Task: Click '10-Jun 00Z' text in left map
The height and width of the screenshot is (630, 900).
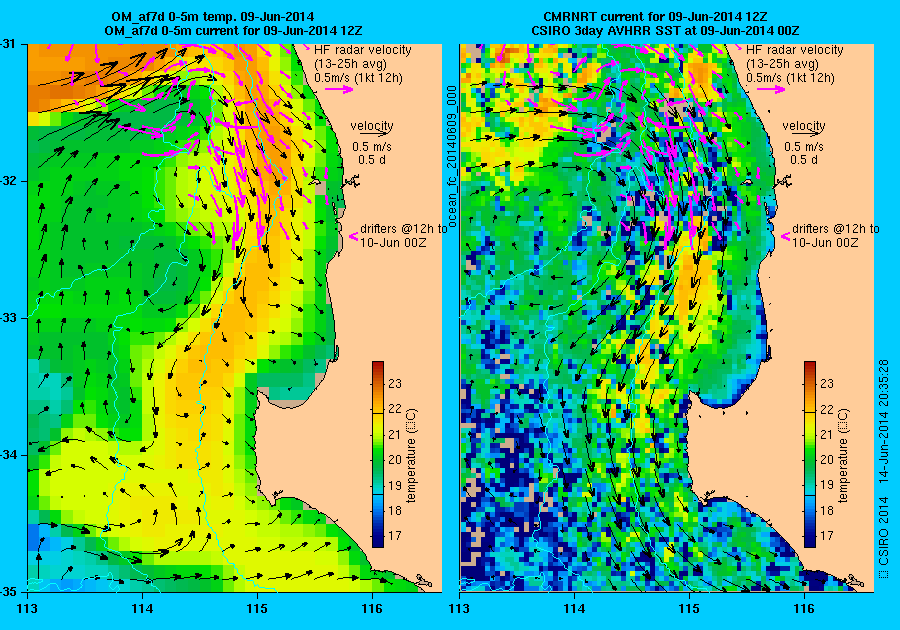Action: click(x=393, y=242)
